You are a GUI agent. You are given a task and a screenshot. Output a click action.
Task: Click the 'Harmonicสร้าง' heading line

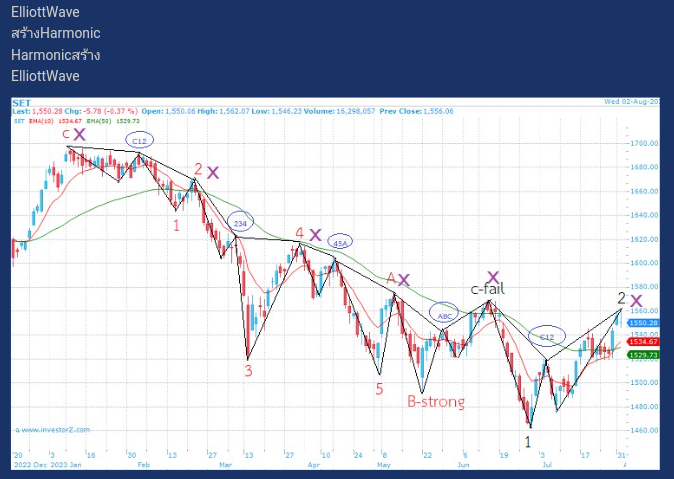[x=56, y=55]
